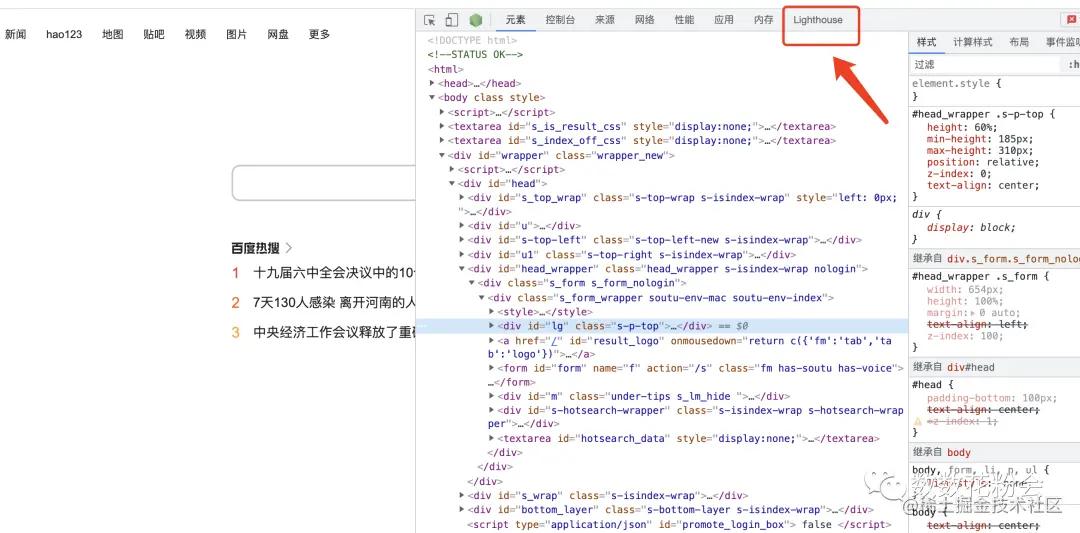Switch to the 控制台 tab

[x=560, y=20]
